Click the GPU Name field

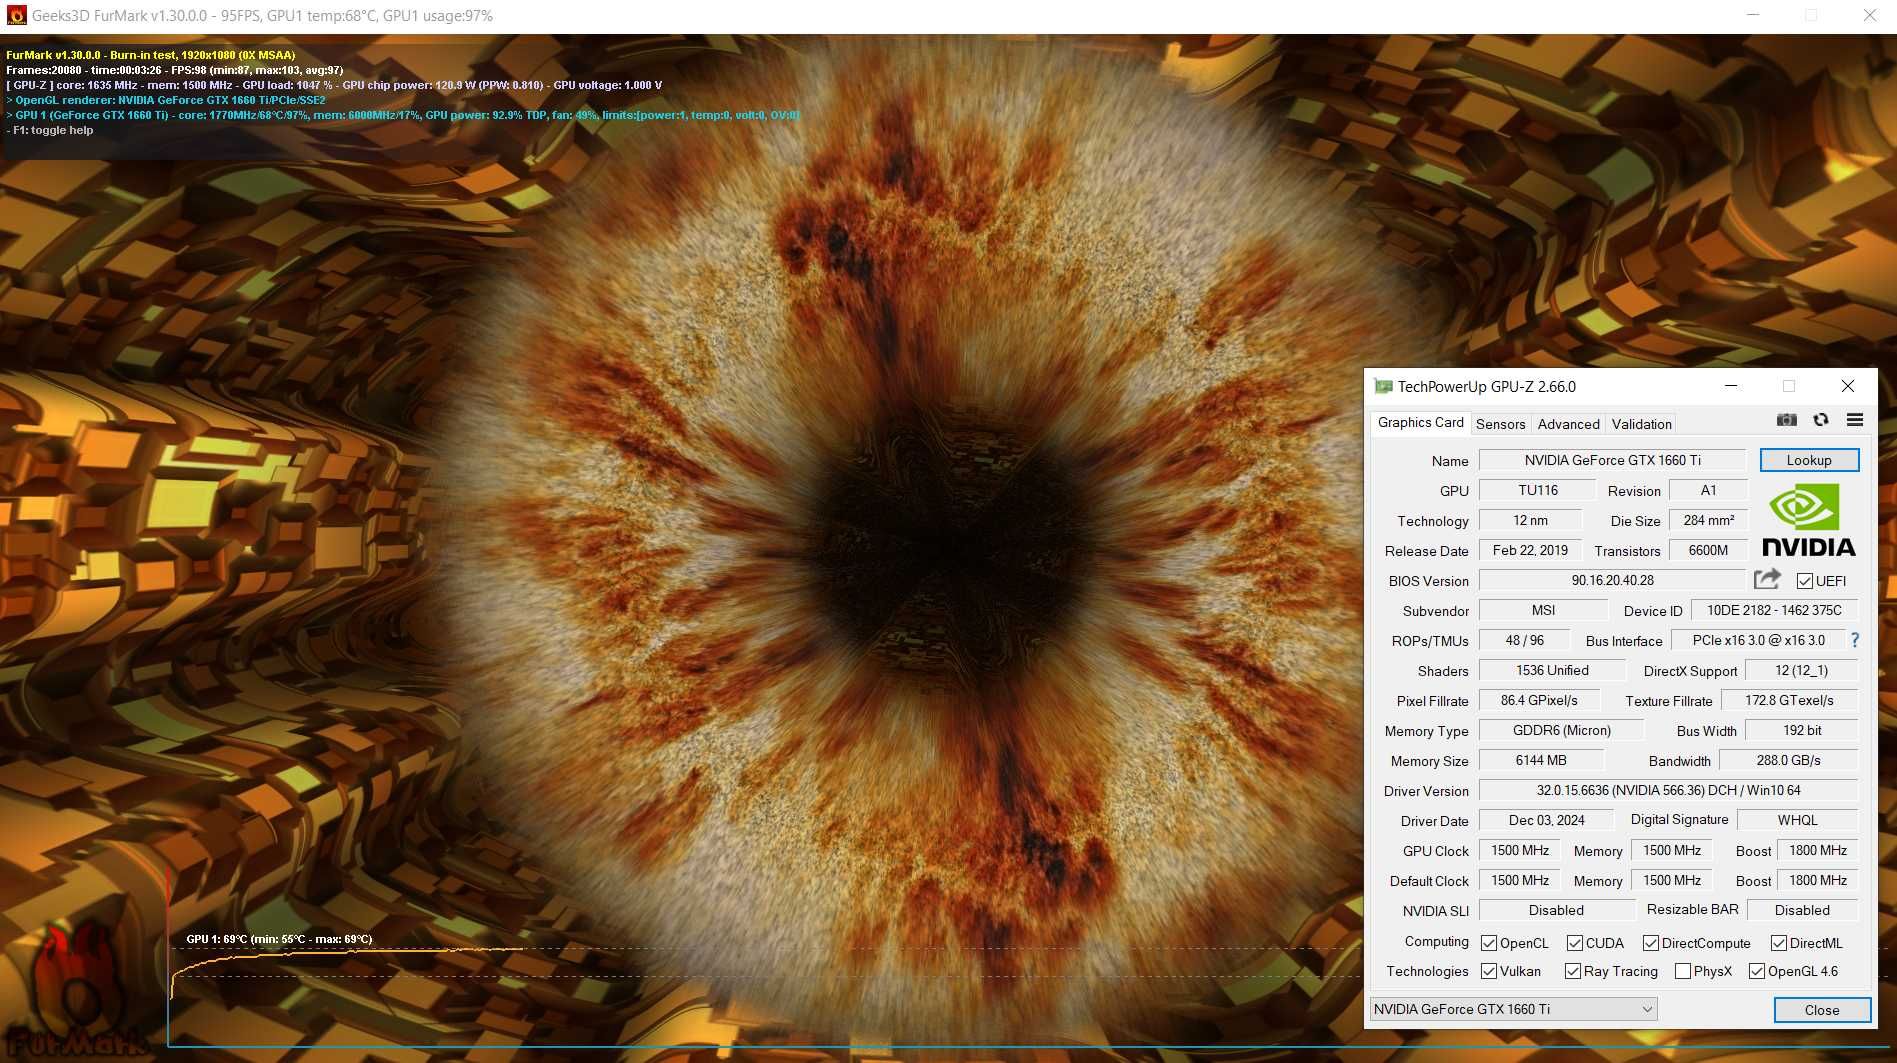click(x=1612, y=460)
